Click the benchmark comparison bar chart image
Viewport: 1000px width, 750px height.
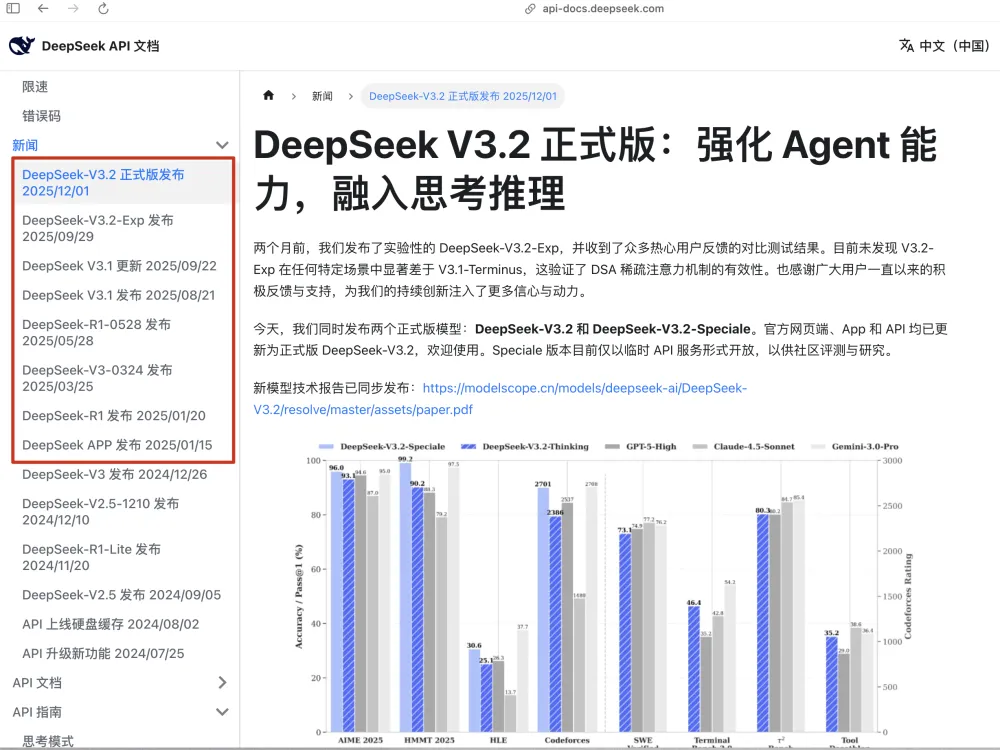click(598, 590)
